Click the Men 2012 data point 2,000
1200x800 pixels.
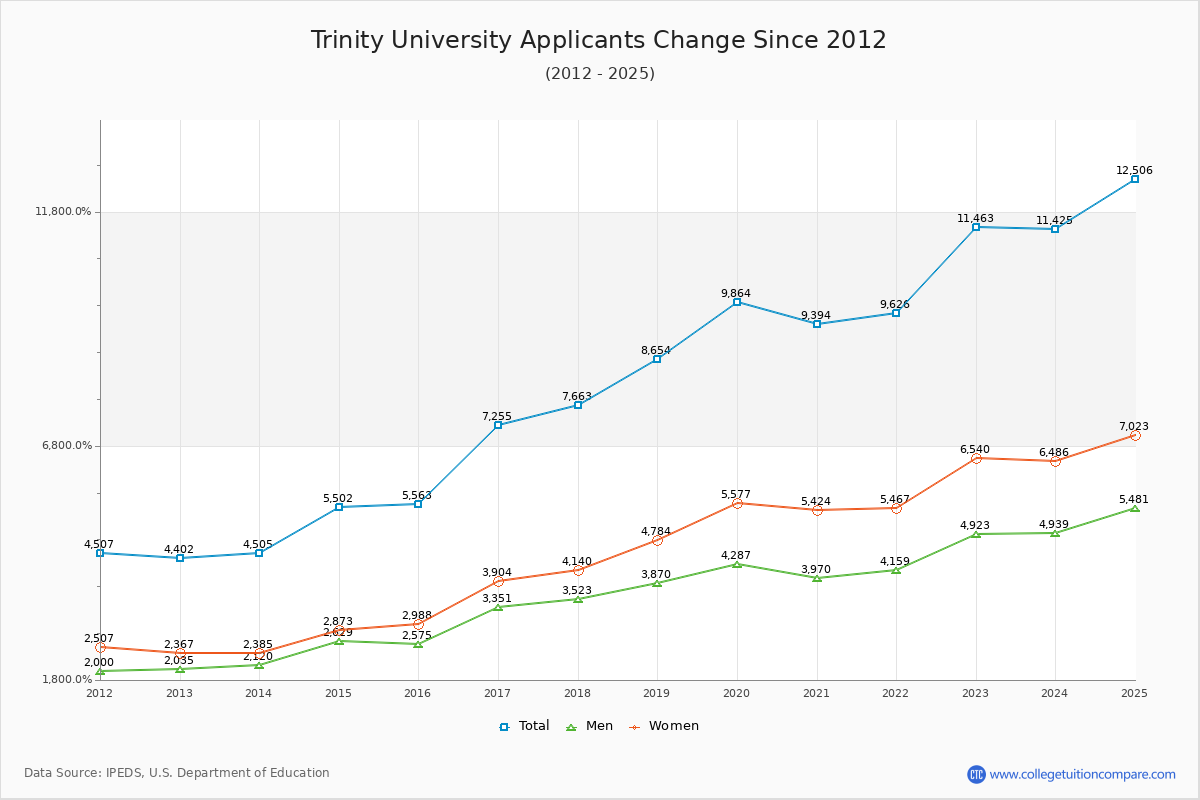pyautogui.click(x=100, y=671)
